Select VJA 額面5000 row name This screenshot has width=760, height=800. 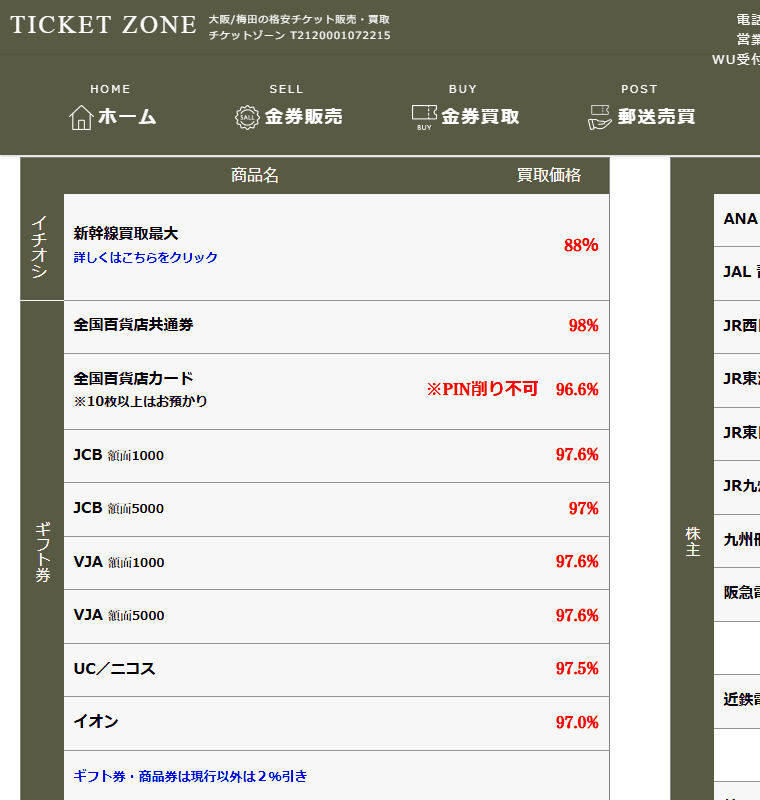point(119,615)
